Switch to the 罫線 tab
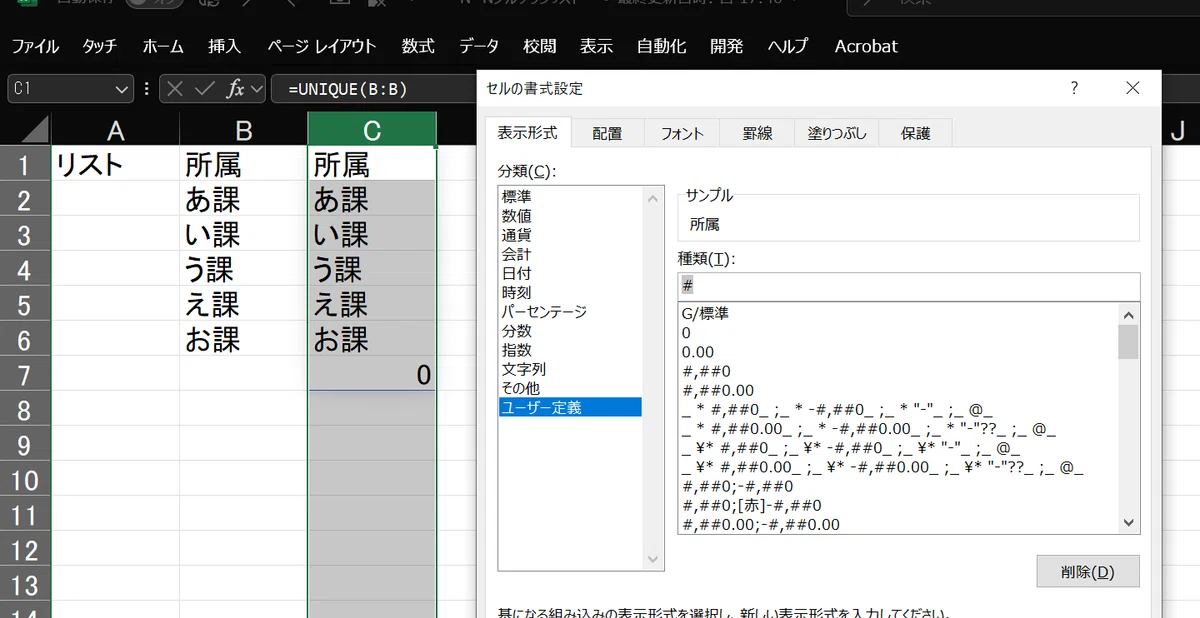 (x=757, y=133)
